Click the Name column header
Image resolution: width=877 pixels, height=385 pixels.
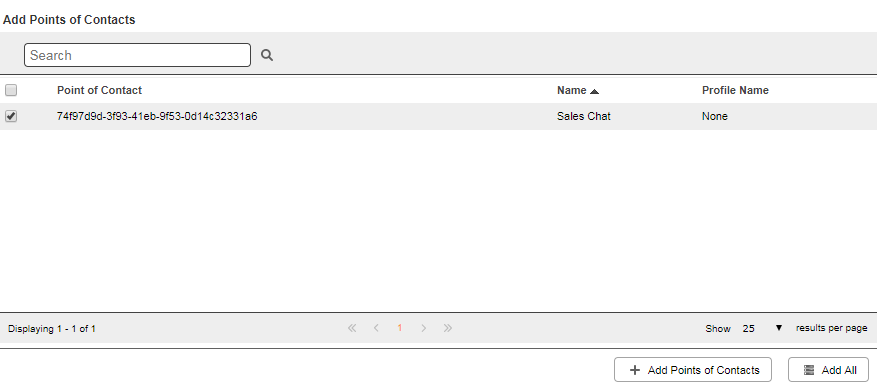click(572, 90)
